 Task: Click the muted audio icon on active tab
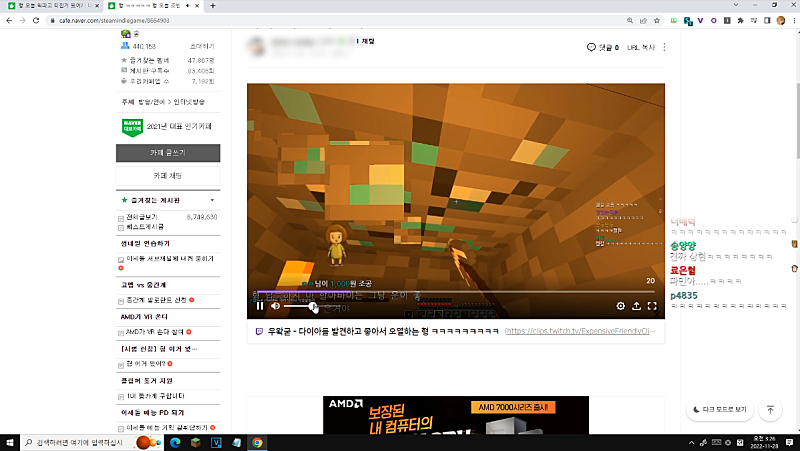[188, 6]
